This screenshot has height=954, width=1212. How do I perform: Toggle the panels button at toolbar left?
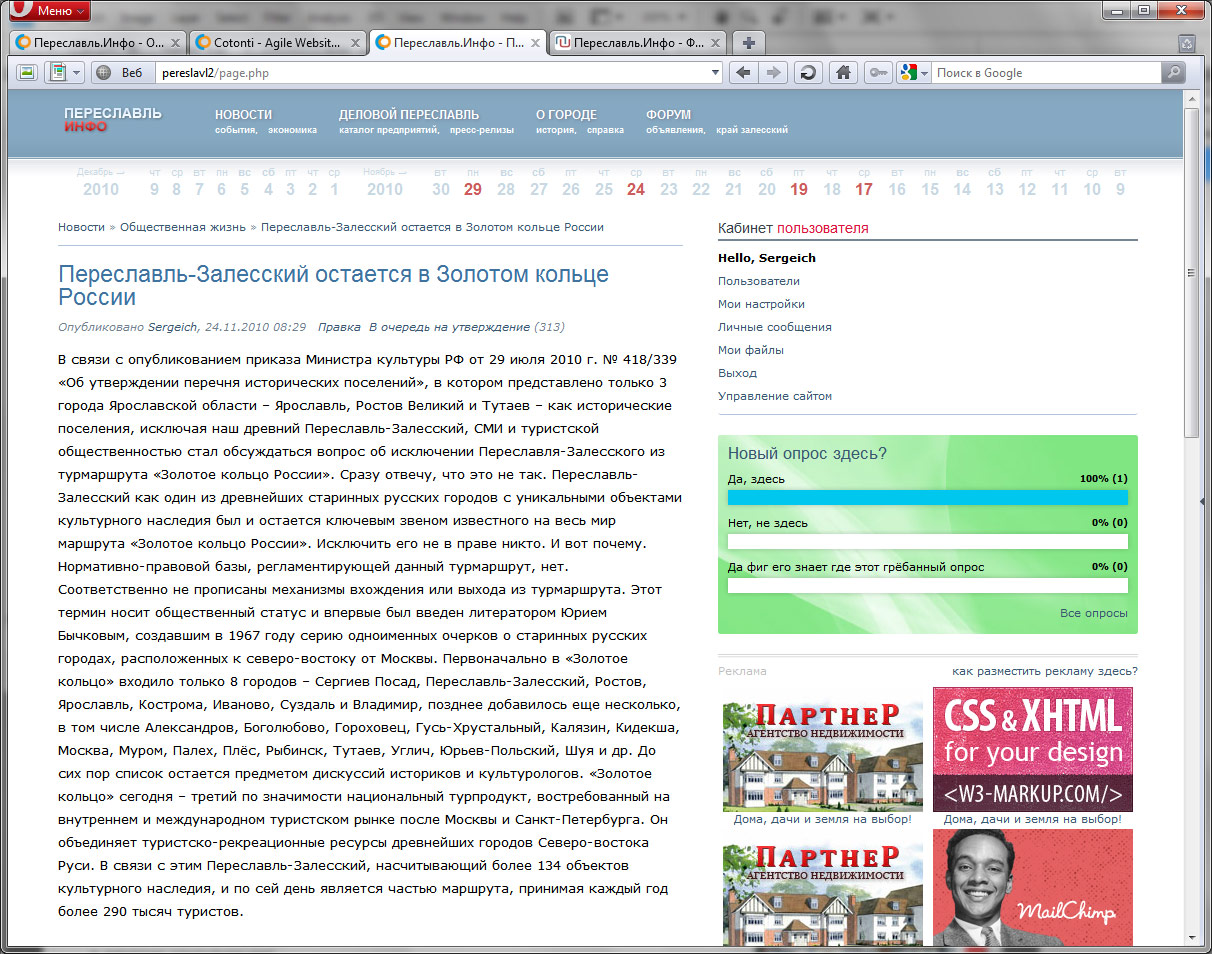coord(27,73)
